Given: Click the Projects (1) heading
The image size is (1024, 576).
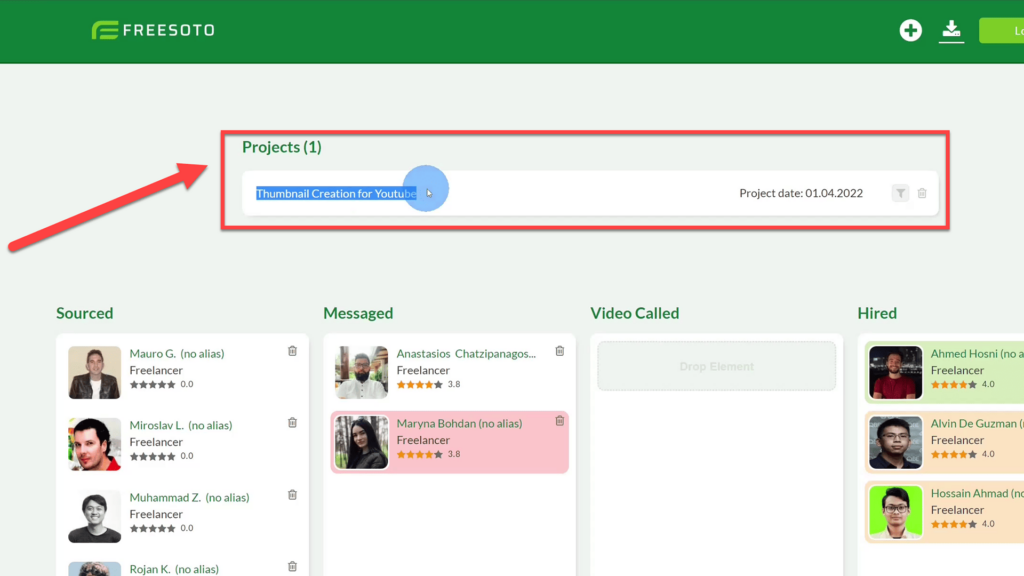Looking at the screenshot, I should 282,147.
